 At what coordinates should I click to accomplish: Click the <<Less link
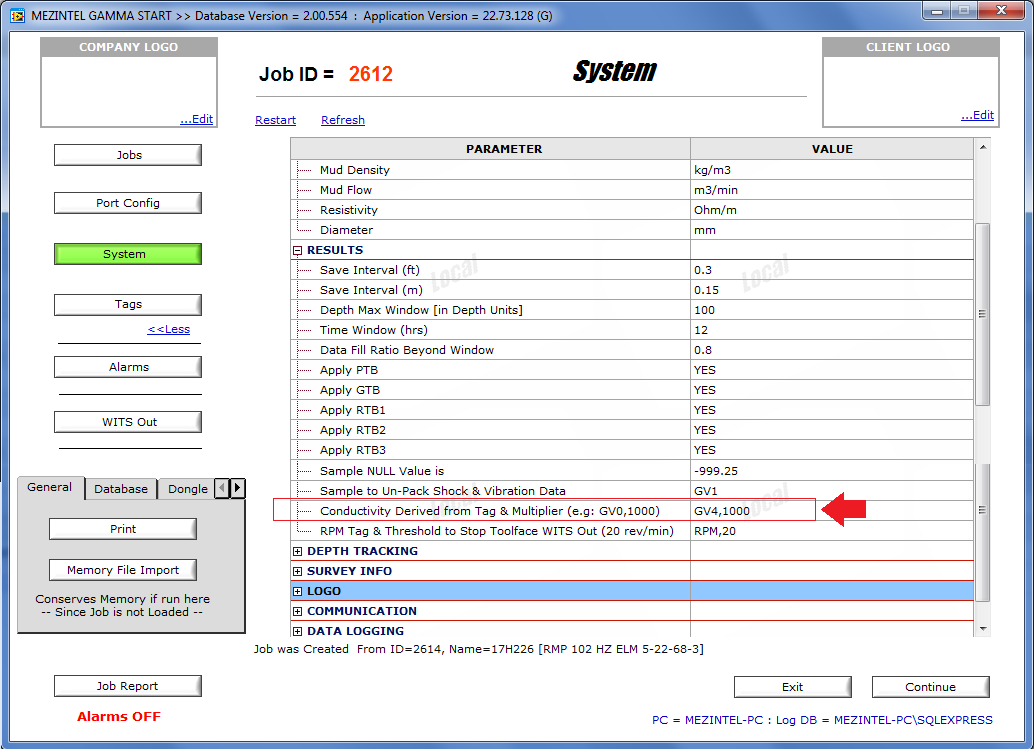tap(169, 329)
